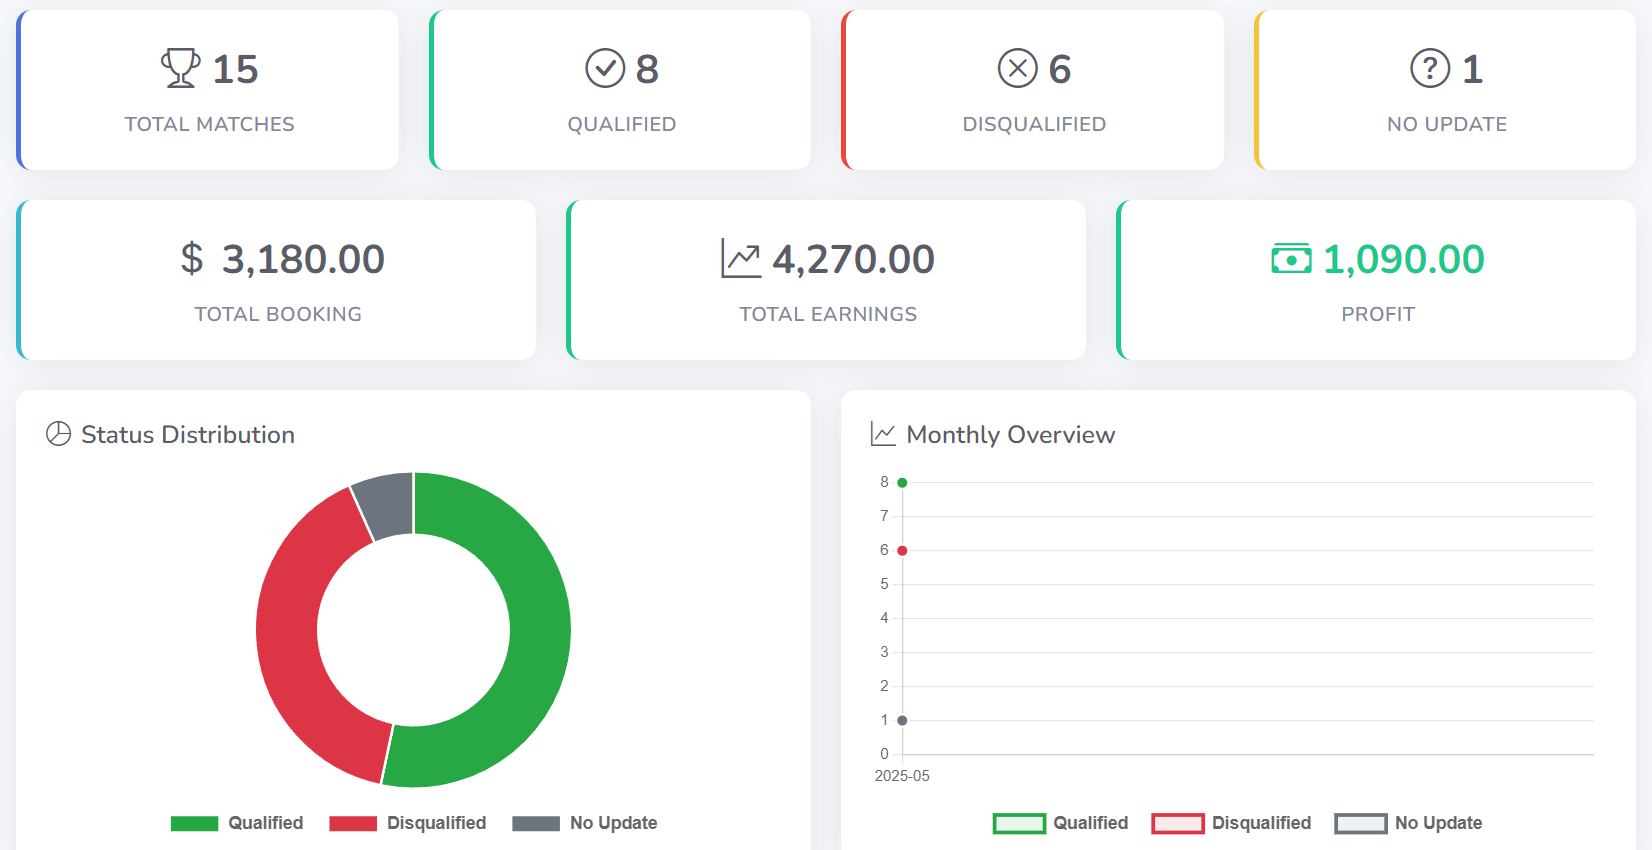
Task: Click the pie chart icon beside Status Distribution
Action: [x=59, y=434]
